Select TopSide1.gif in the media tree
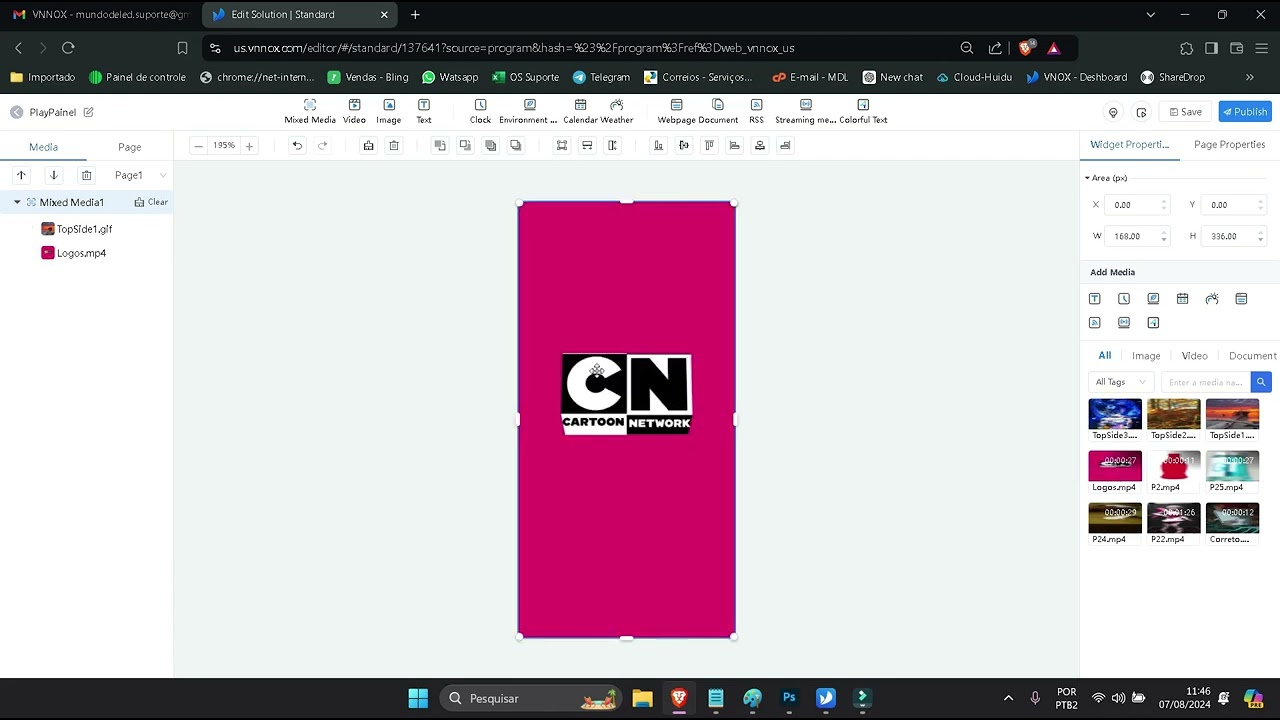Image resolution: width=1280 pixels, height=720 pixels. (76, 229)
